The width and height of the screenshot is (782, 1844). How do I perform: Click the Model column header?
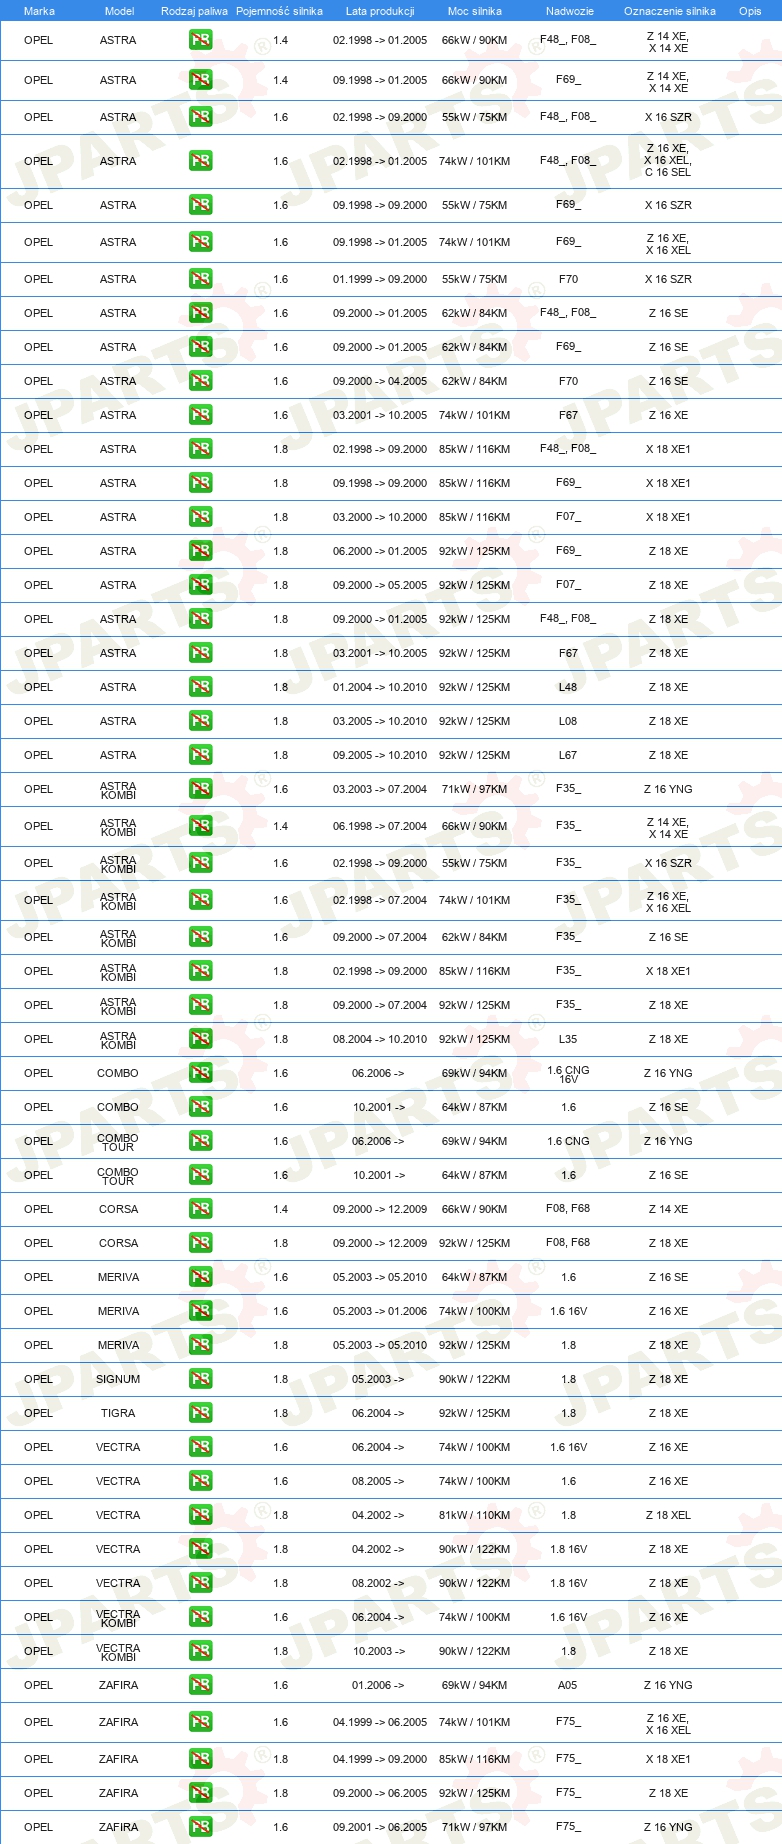(119, 11)
